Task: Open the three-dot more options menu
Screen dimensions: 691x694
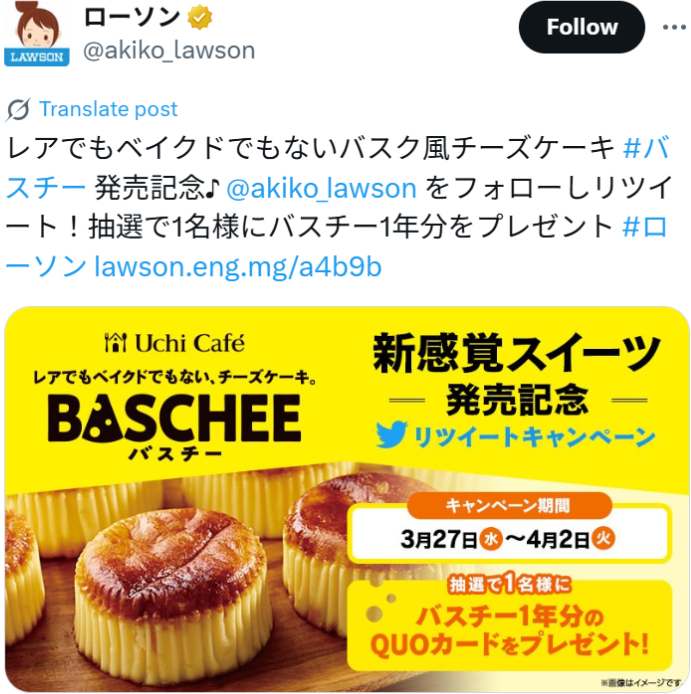Action: coord(674,27)
